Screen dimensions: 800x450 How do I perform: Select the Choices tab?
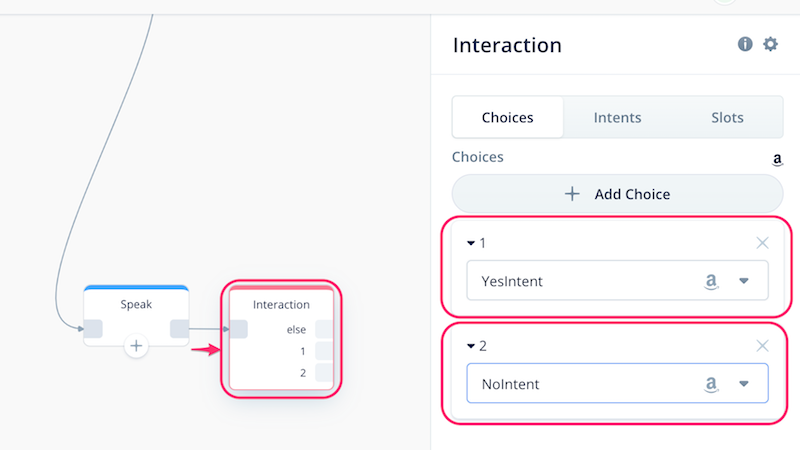point(508,117)
